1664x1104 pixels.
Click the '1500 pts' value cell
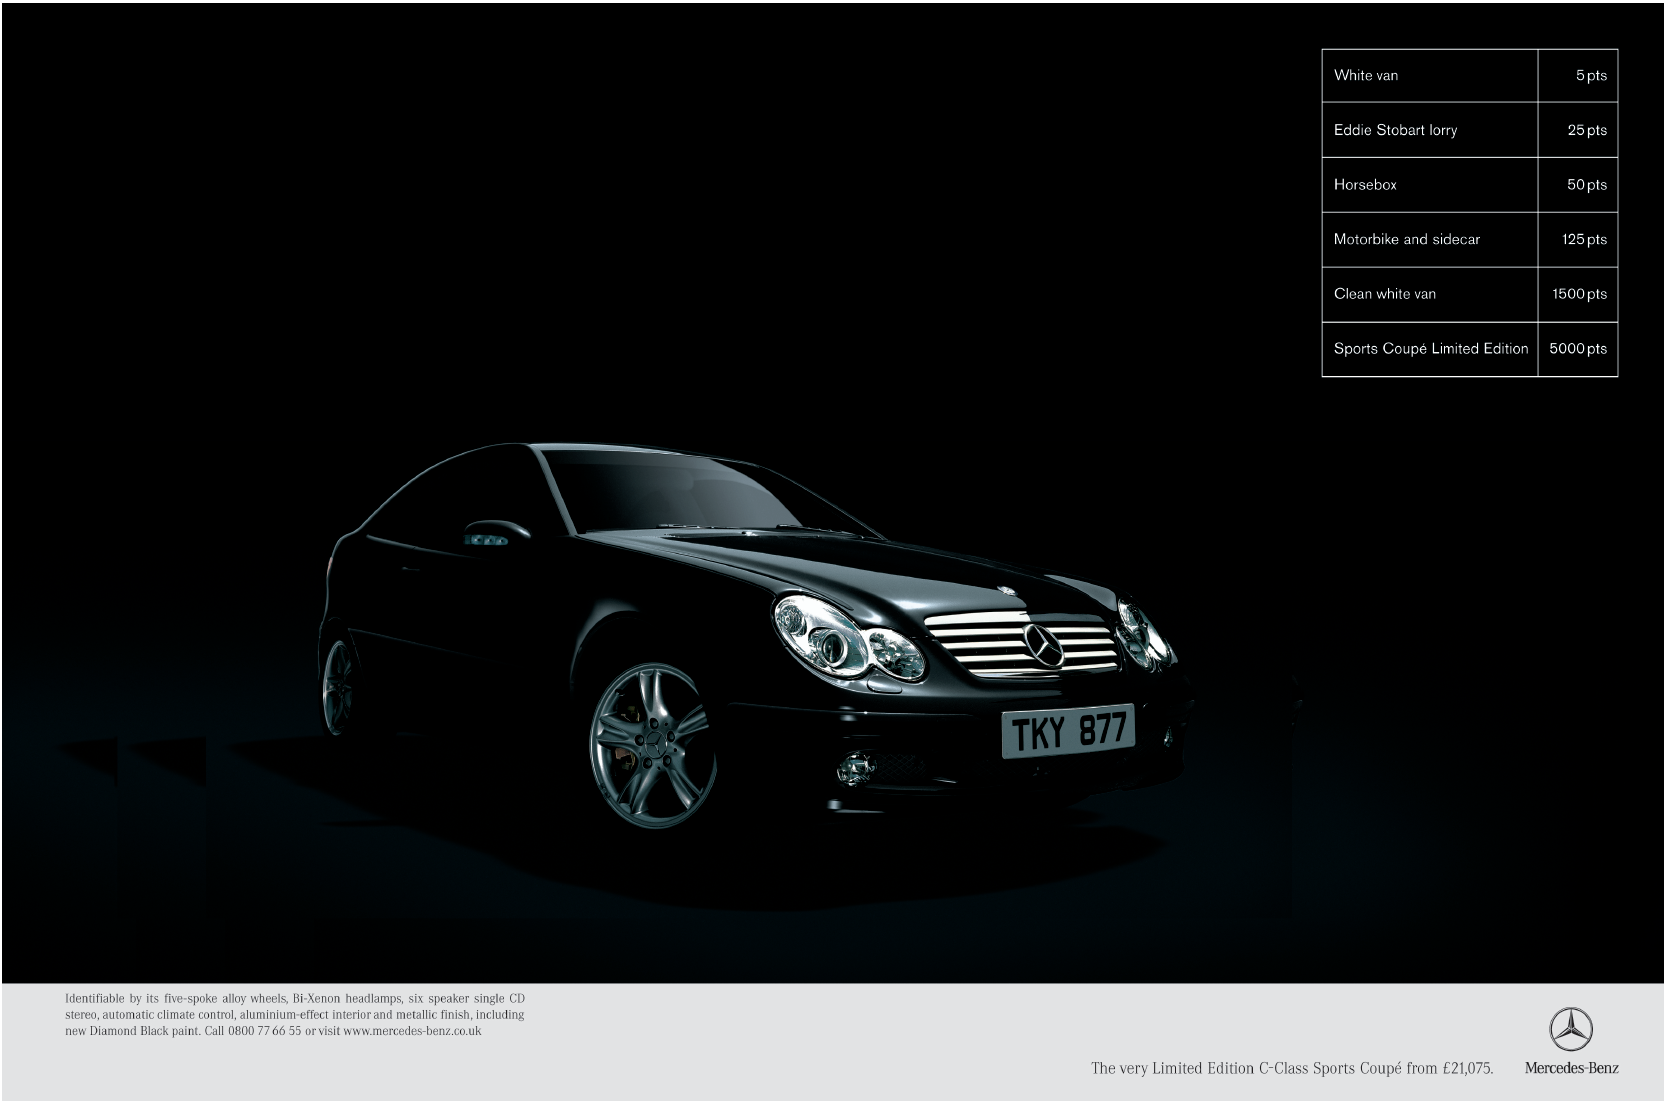(x=1577, y=294)
